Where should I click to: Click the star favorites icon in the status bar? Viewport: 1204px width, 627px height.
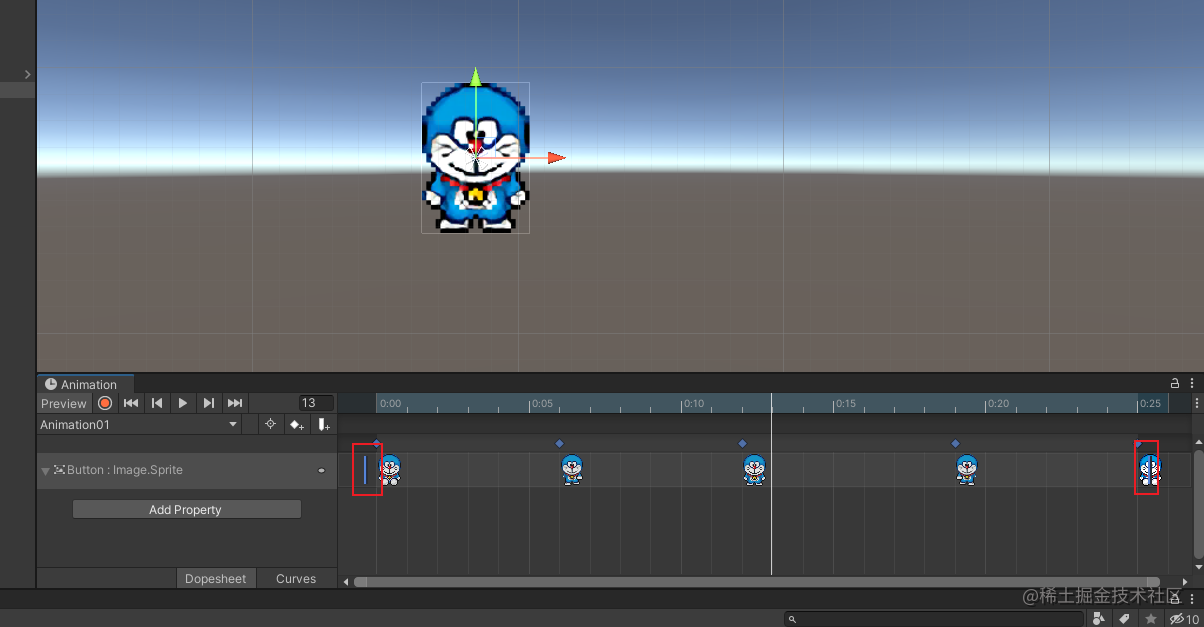(1150, 618)
